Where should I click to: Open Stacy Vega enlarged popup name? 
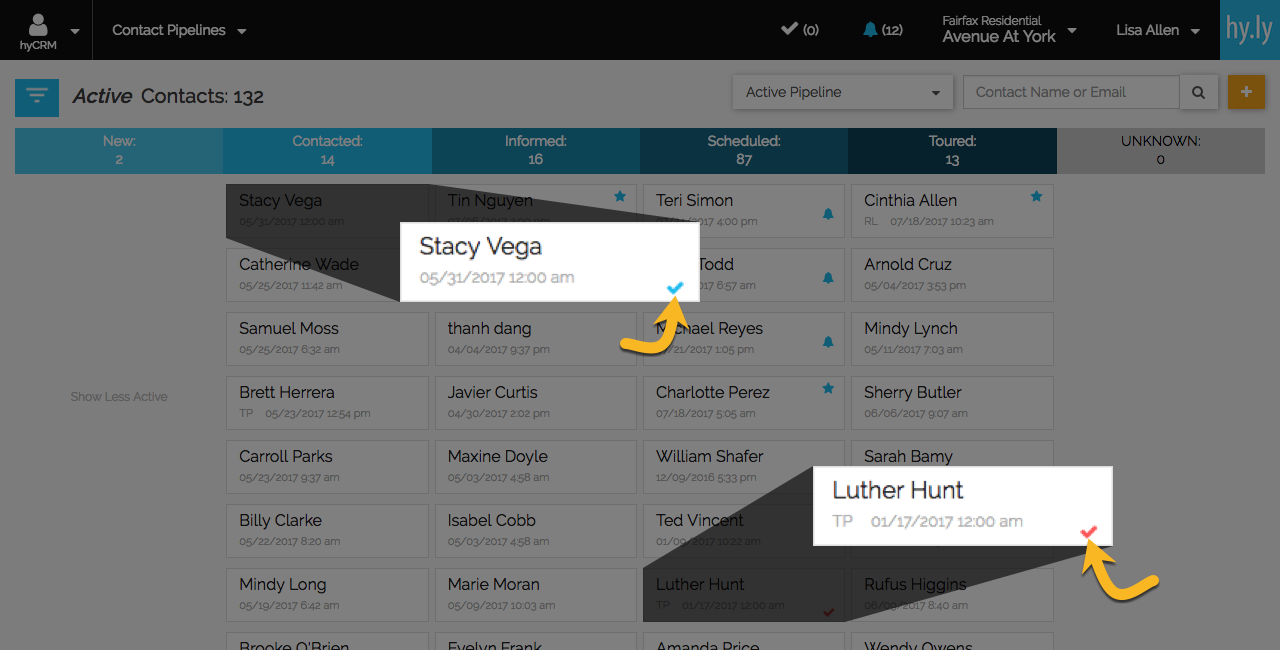[481, 247]
